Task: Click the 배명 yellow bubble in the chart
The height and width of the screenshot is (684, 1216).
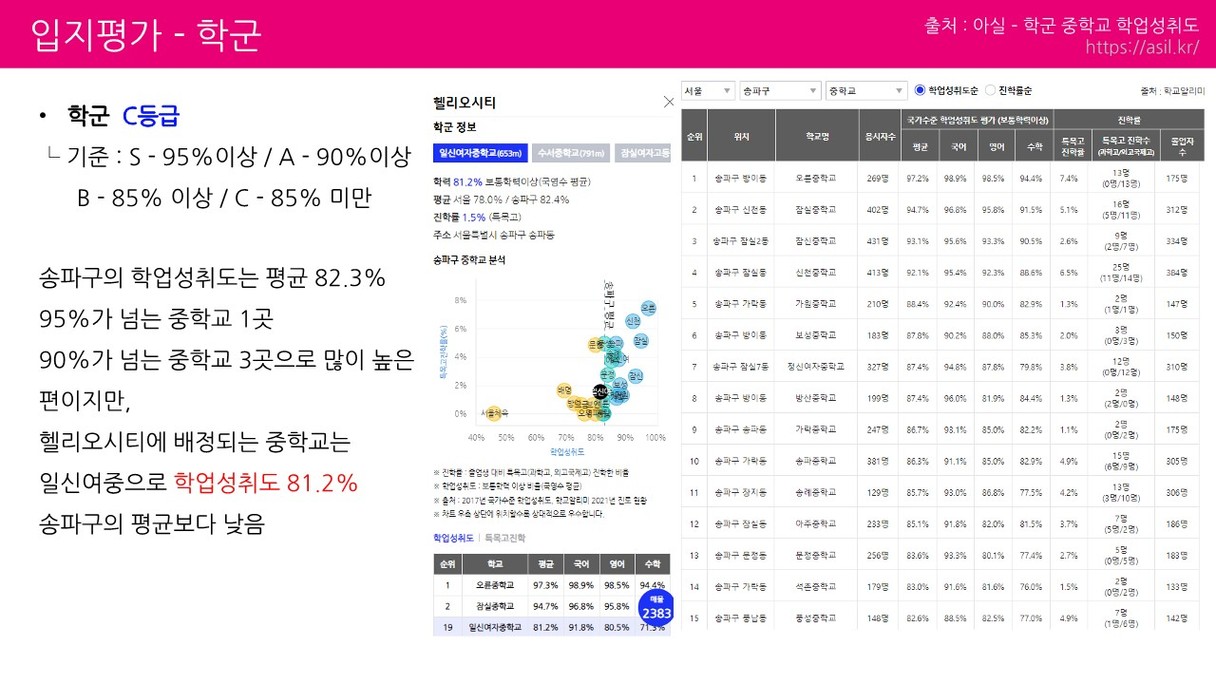Action: 564,390
